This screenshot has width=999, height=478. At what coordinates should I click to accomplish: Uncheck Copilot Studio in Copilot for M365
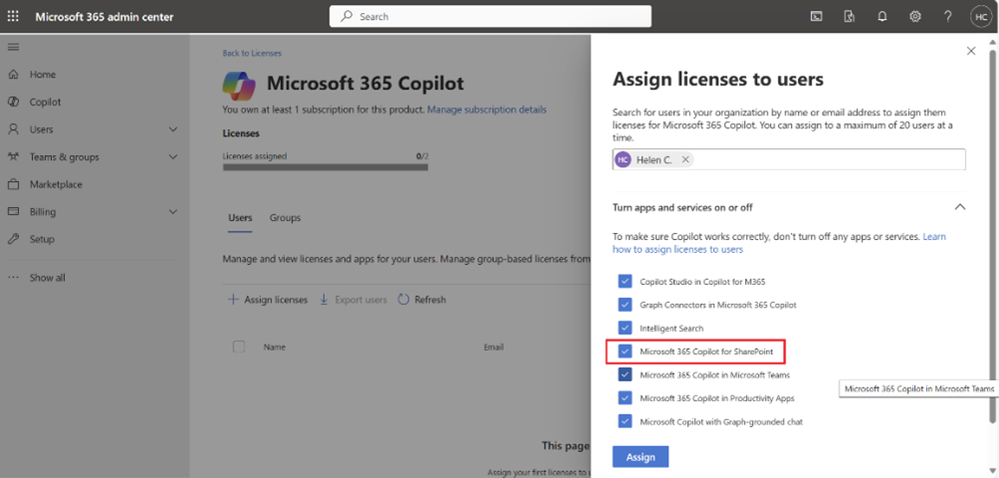(x=625, y=281)
